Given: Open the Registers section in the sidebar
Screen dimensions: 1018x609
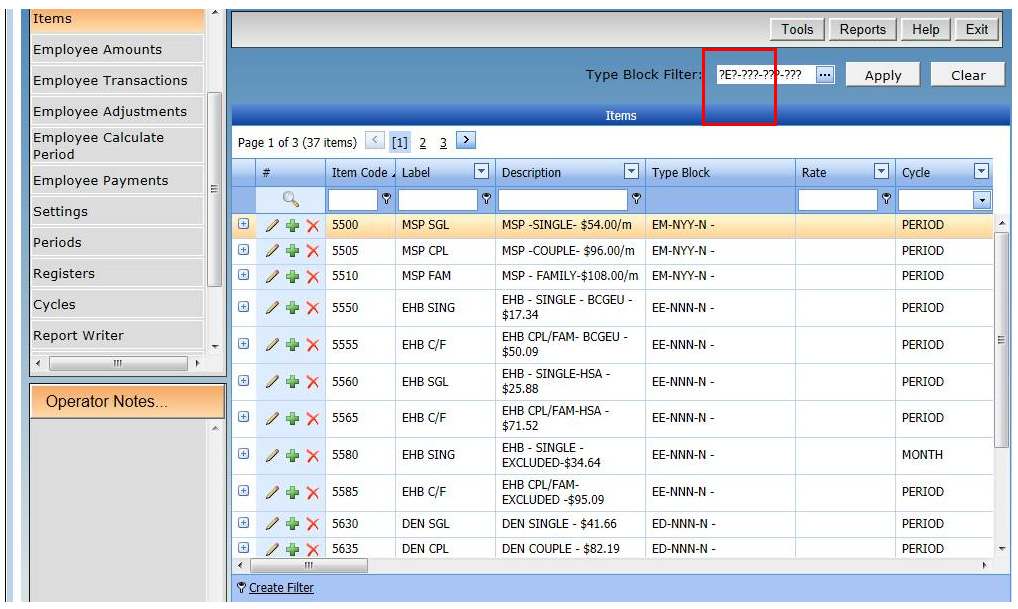Looking at the screenshot, I should click(x=117, y=274).
